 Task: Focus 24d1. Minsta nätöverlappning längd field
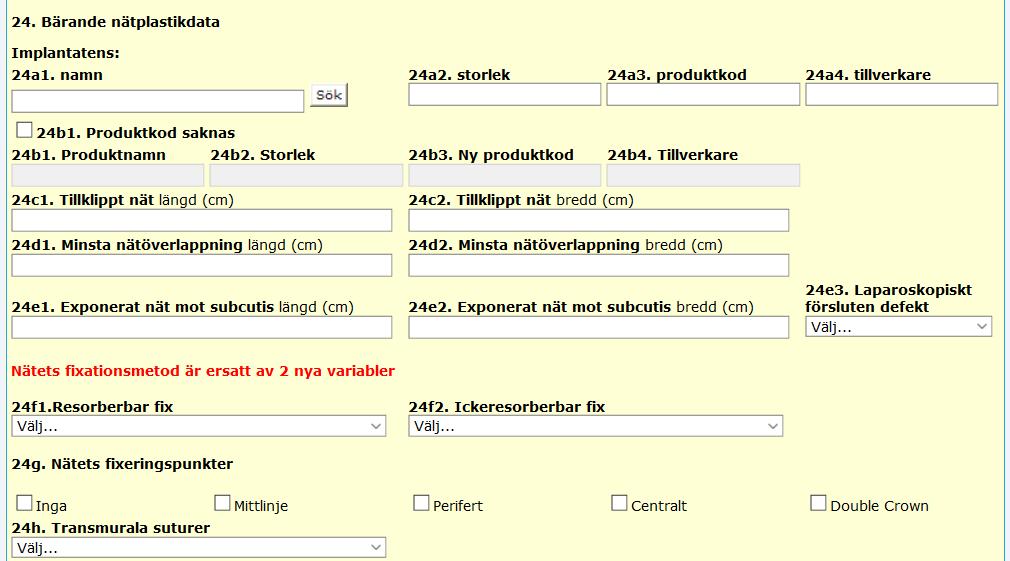click(202, 265)
